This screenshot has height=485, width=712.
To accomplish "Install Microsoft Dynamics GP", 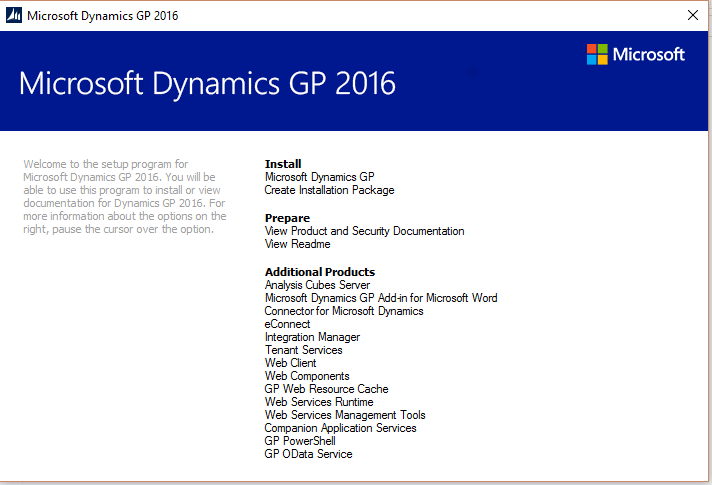I will point(320,177).
